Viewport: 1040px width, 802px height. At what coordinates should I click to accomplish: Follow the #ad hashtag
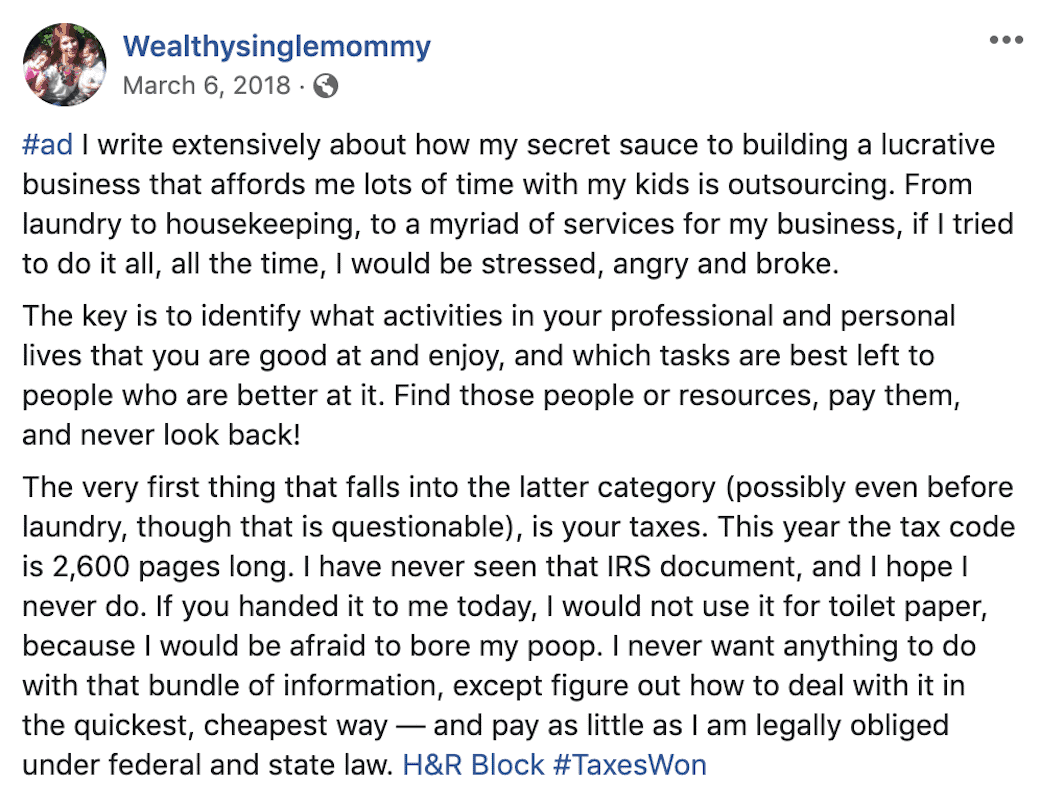pyautogui.click(x=47, y=145)
